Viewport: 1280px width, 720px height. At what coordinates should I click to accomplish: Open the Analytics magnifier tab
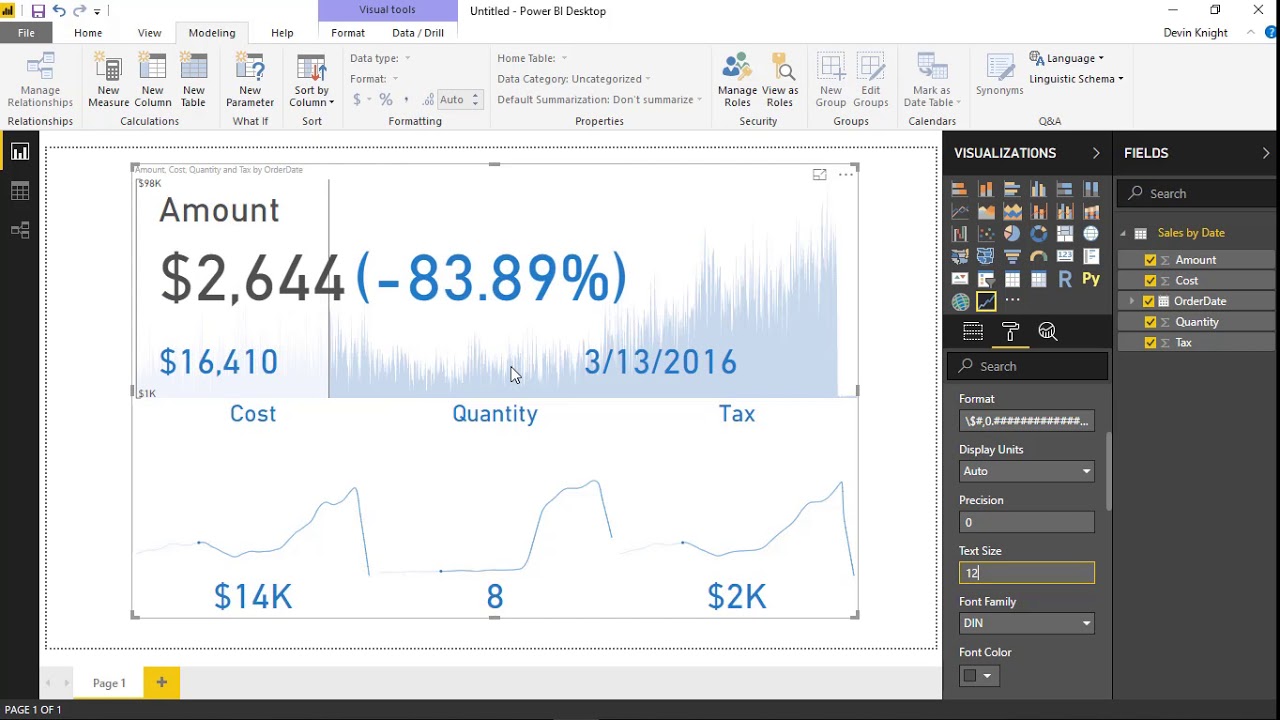[1047, 332]
